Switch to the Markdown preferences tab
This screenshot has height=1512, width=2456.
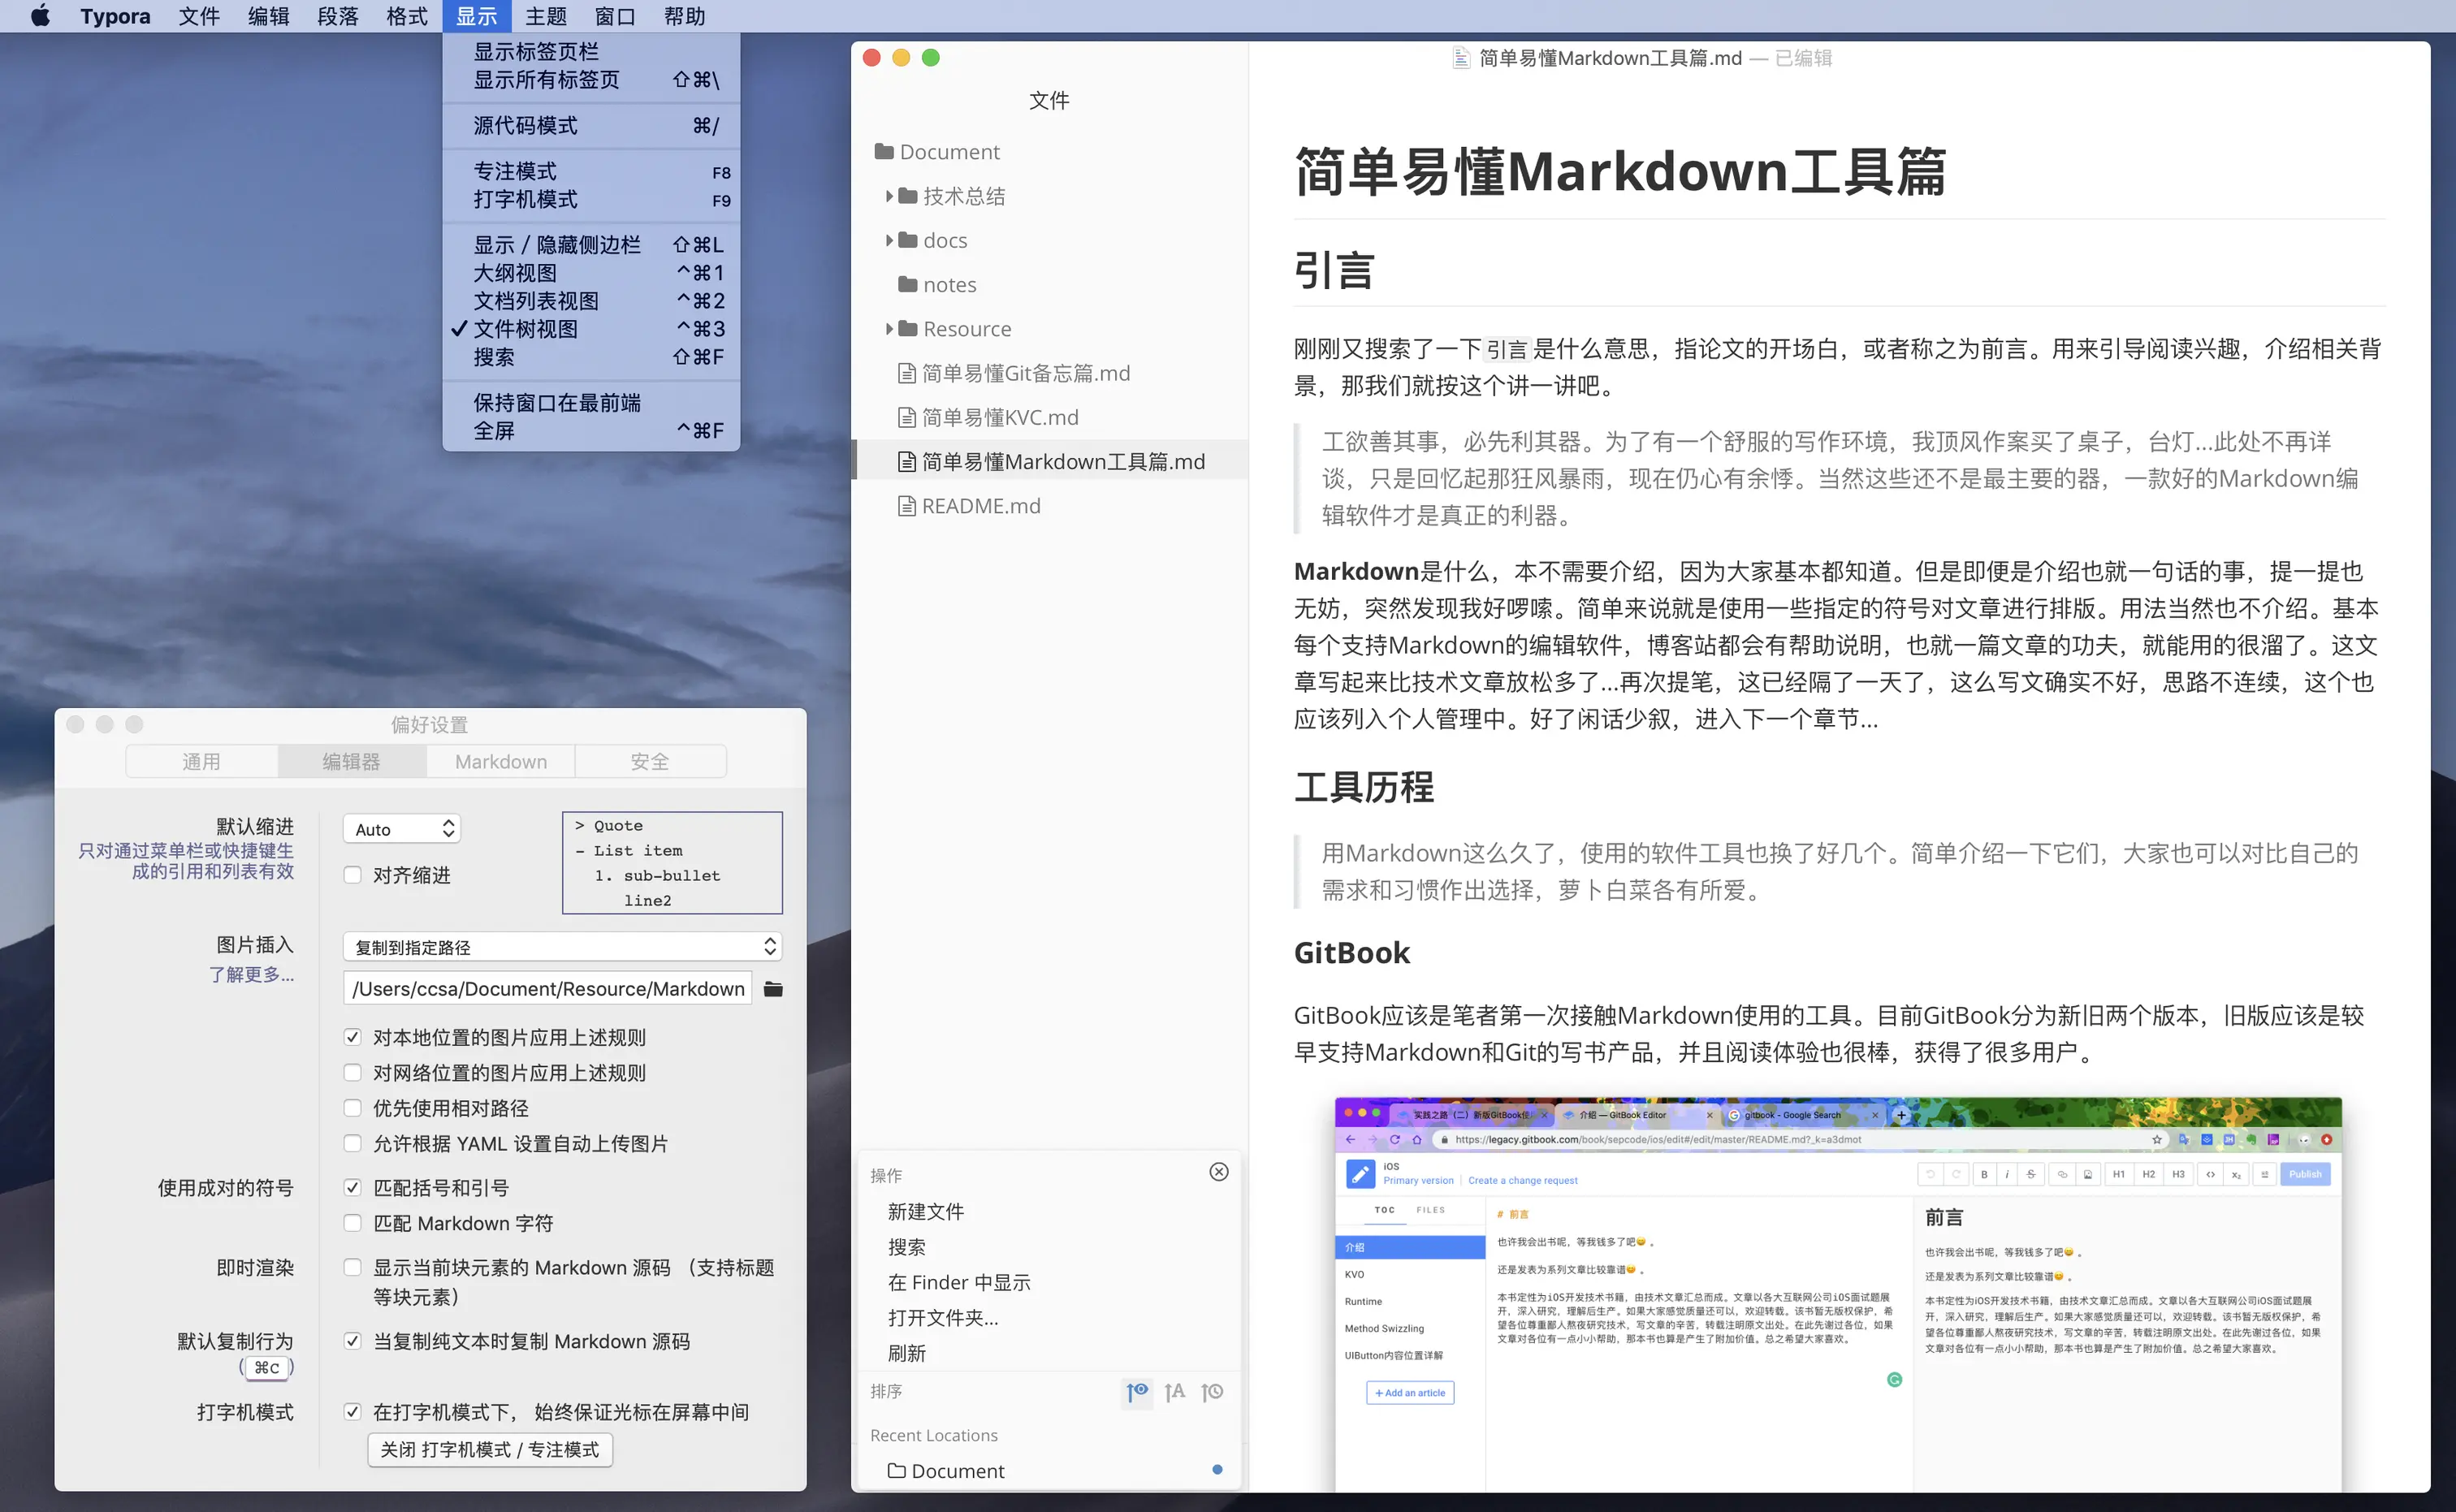(x=501, y=761)
